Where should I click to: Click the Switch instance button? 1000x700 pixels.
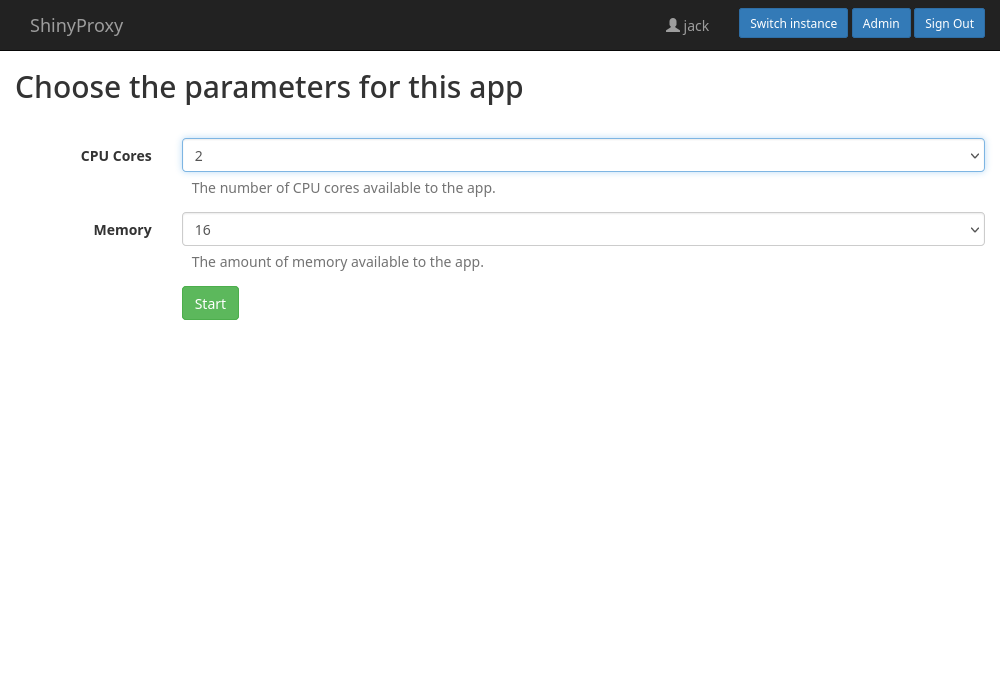pos(793,24)
